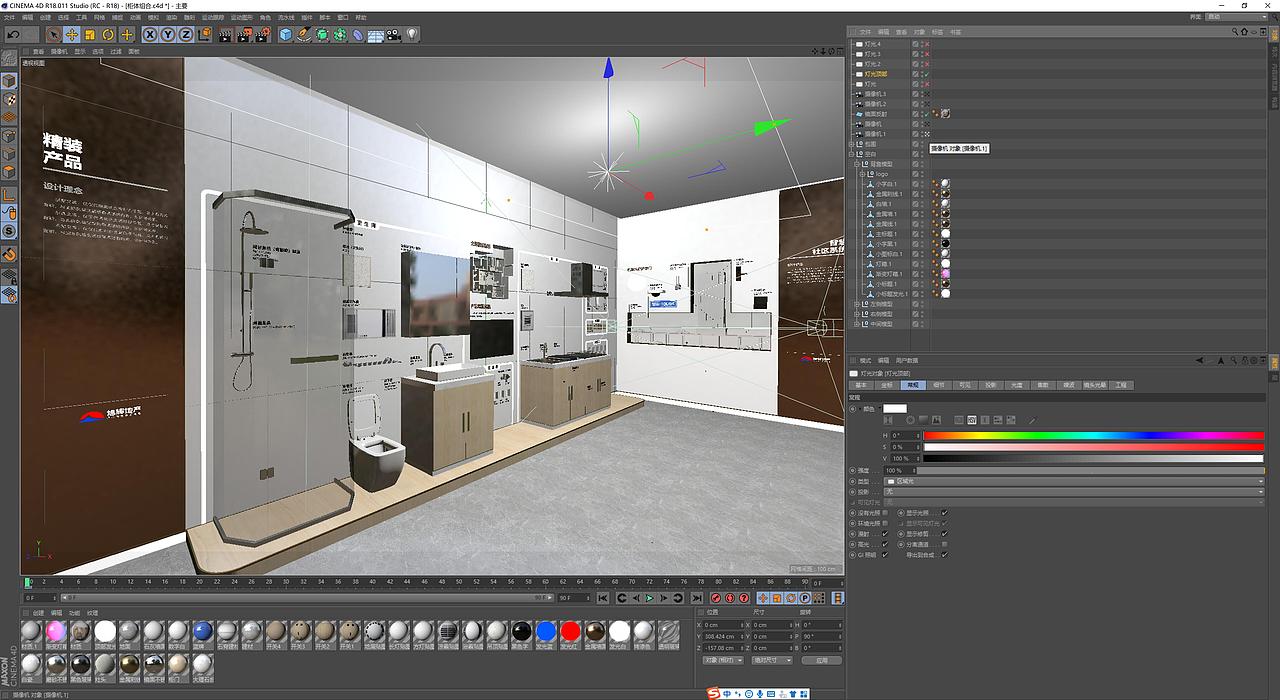This screenshot has width=1280, height=700.
Task: Select the HSV color mode icon
Action: click(972, 420)
